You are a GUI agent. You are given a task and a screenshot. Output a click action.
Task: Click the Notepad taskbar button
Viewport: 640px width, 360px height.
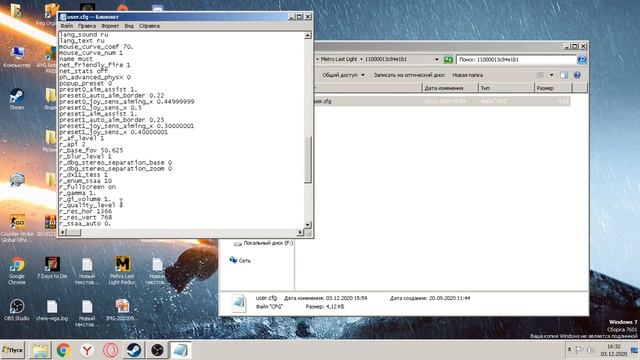point(180,350)
